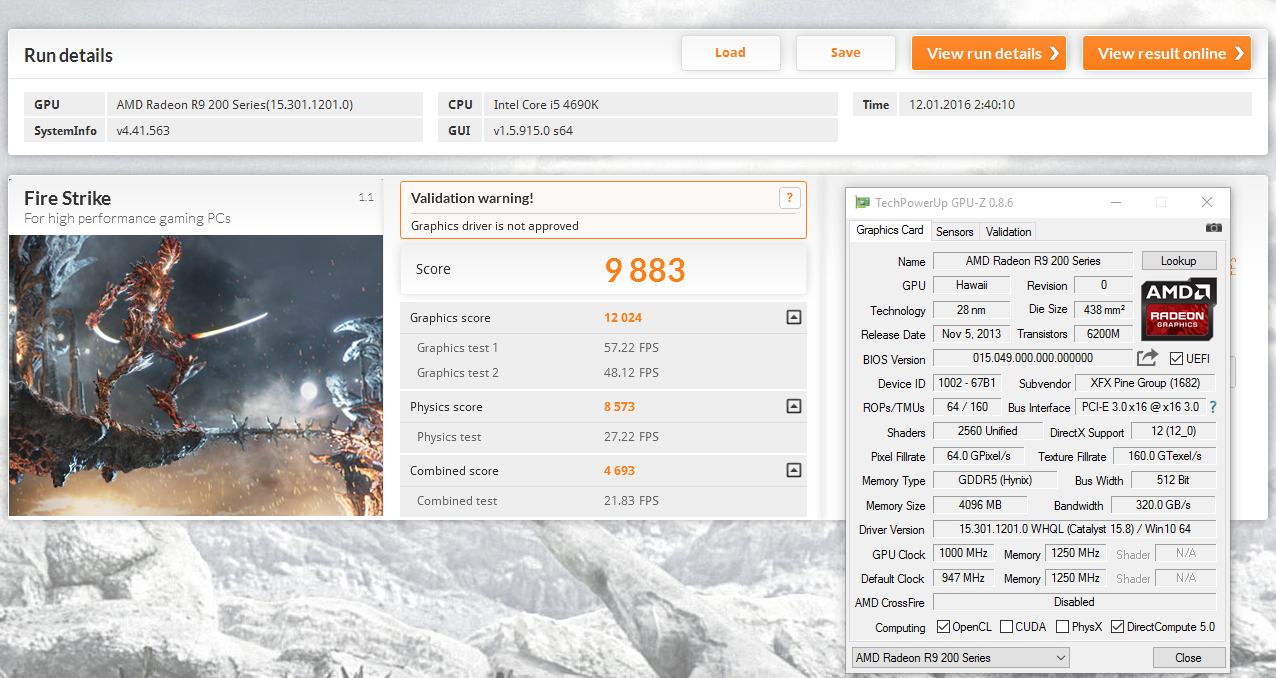This screenshot has width=1276, height=678.
Task: Click Combined test 21.83 FPS value
Action: click(631, 500)
